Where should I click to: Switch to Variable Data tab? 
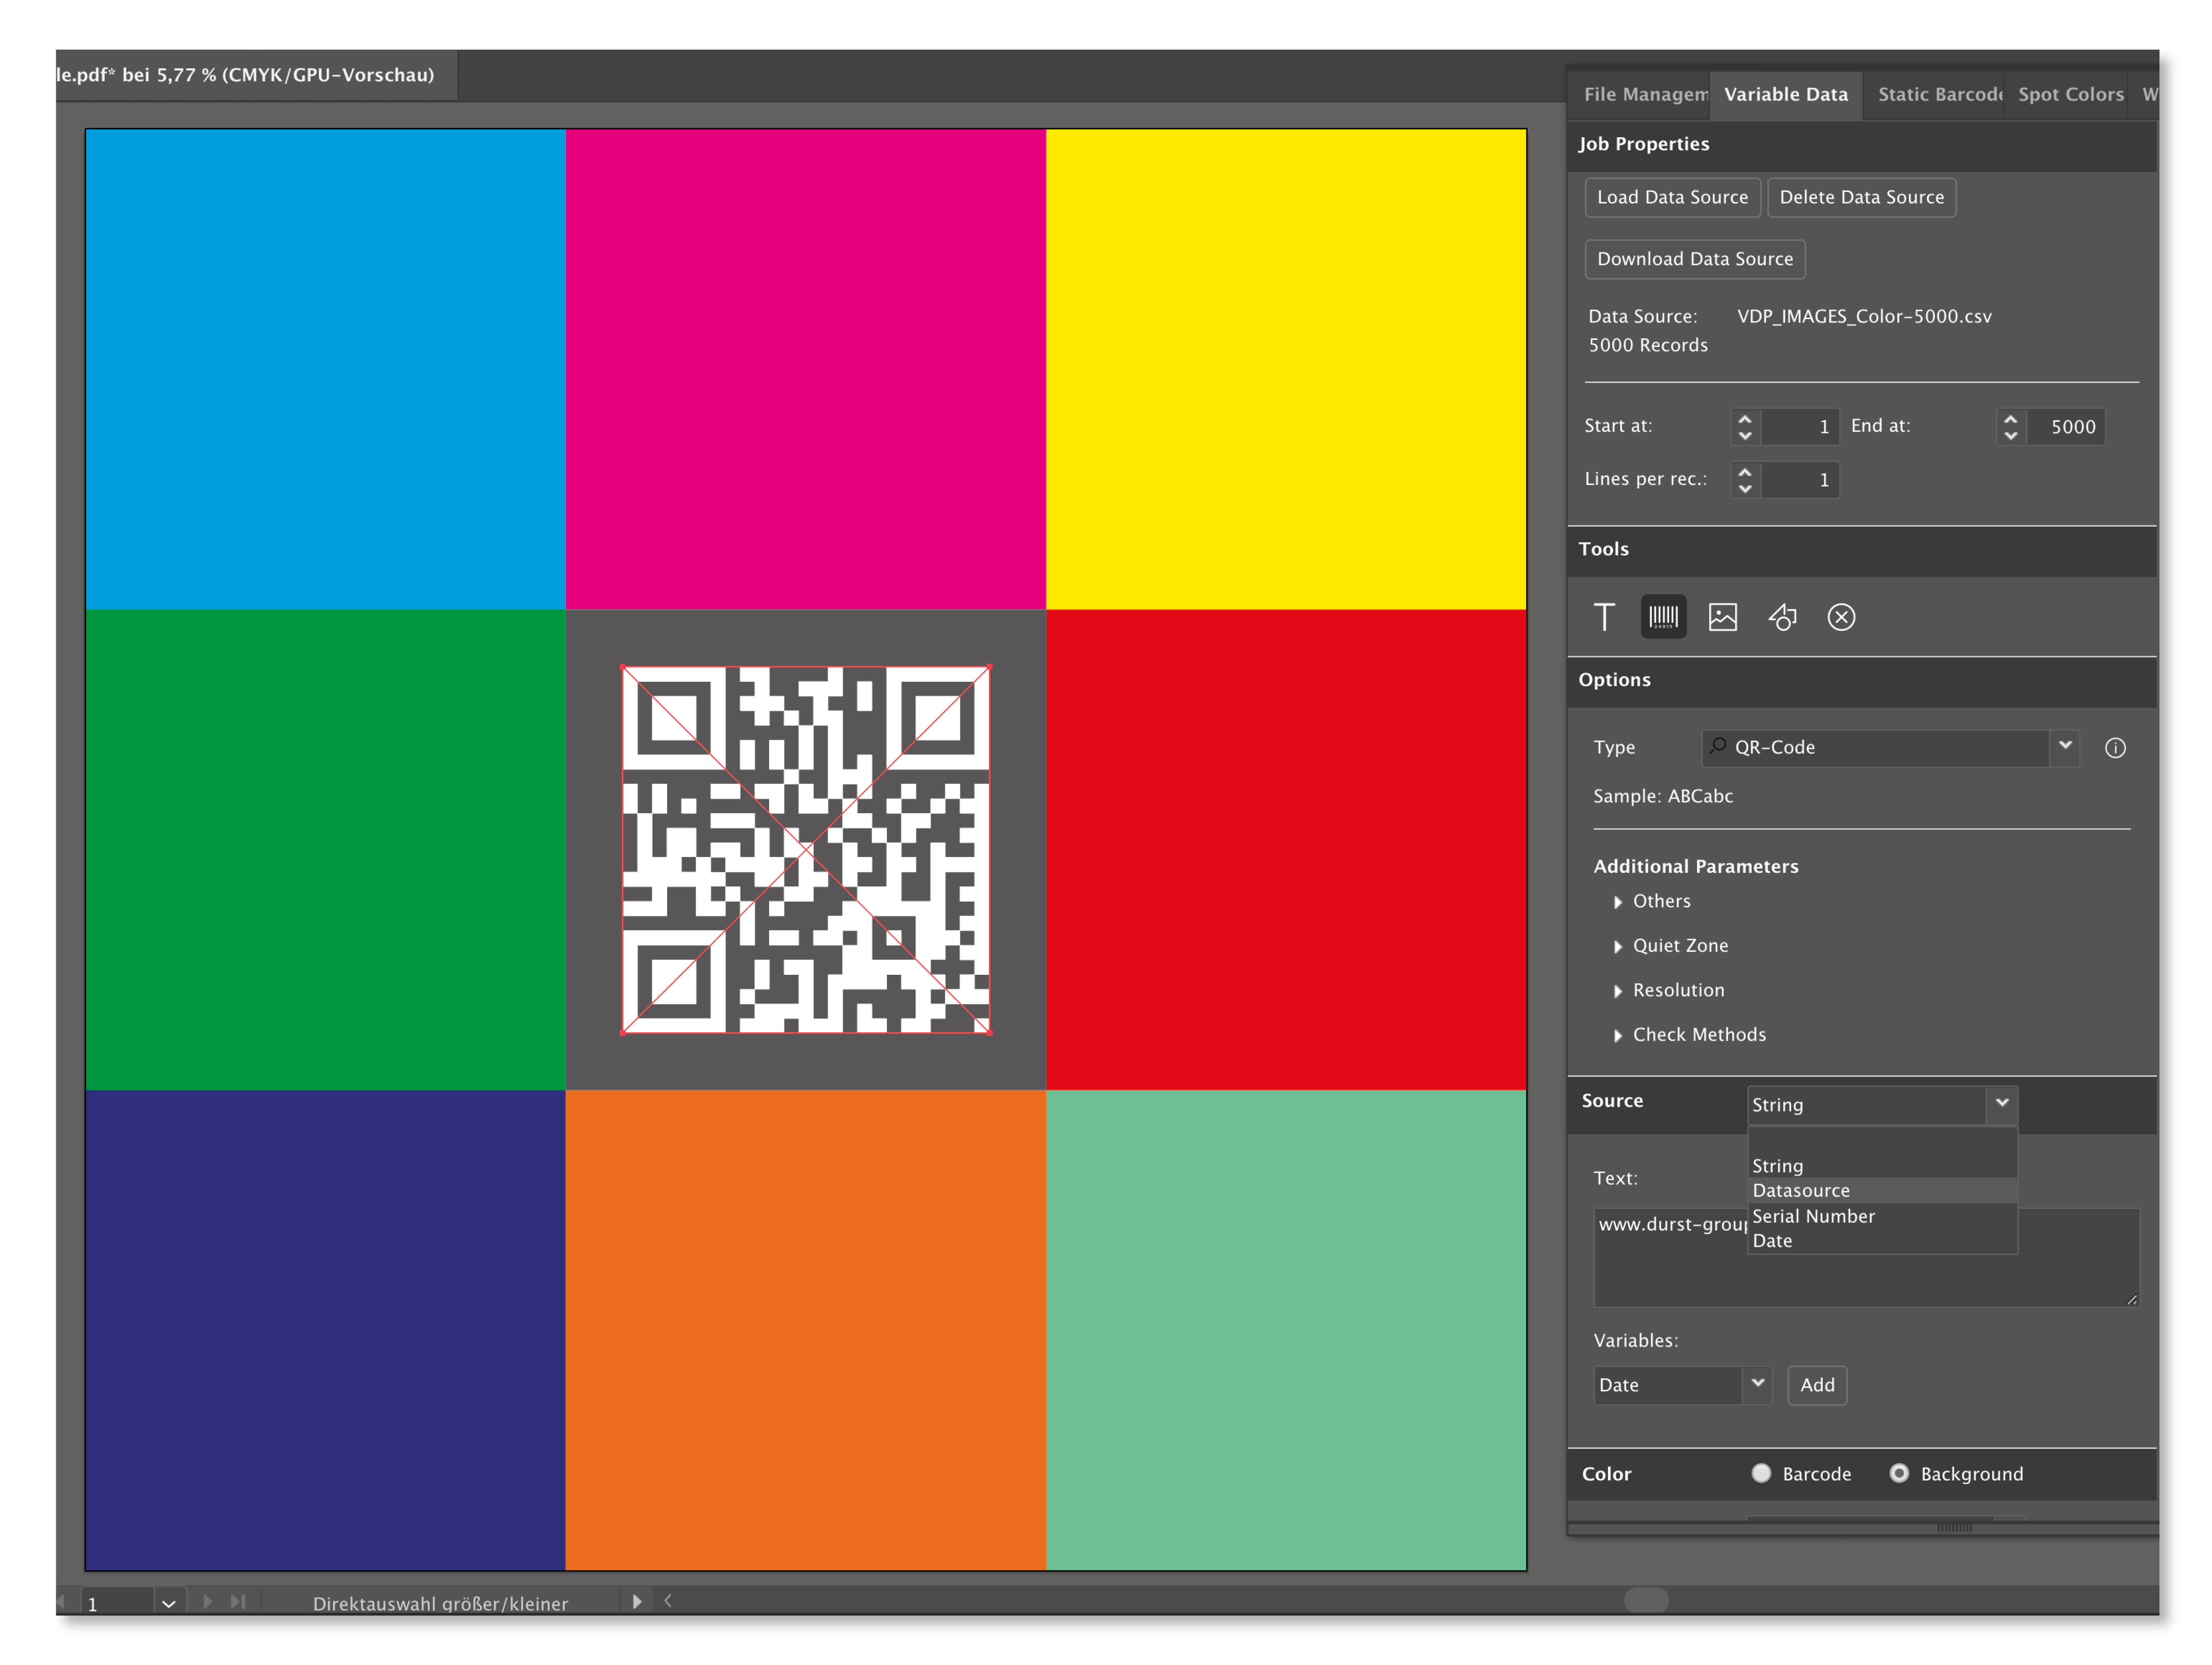[x=1786, y=95]
